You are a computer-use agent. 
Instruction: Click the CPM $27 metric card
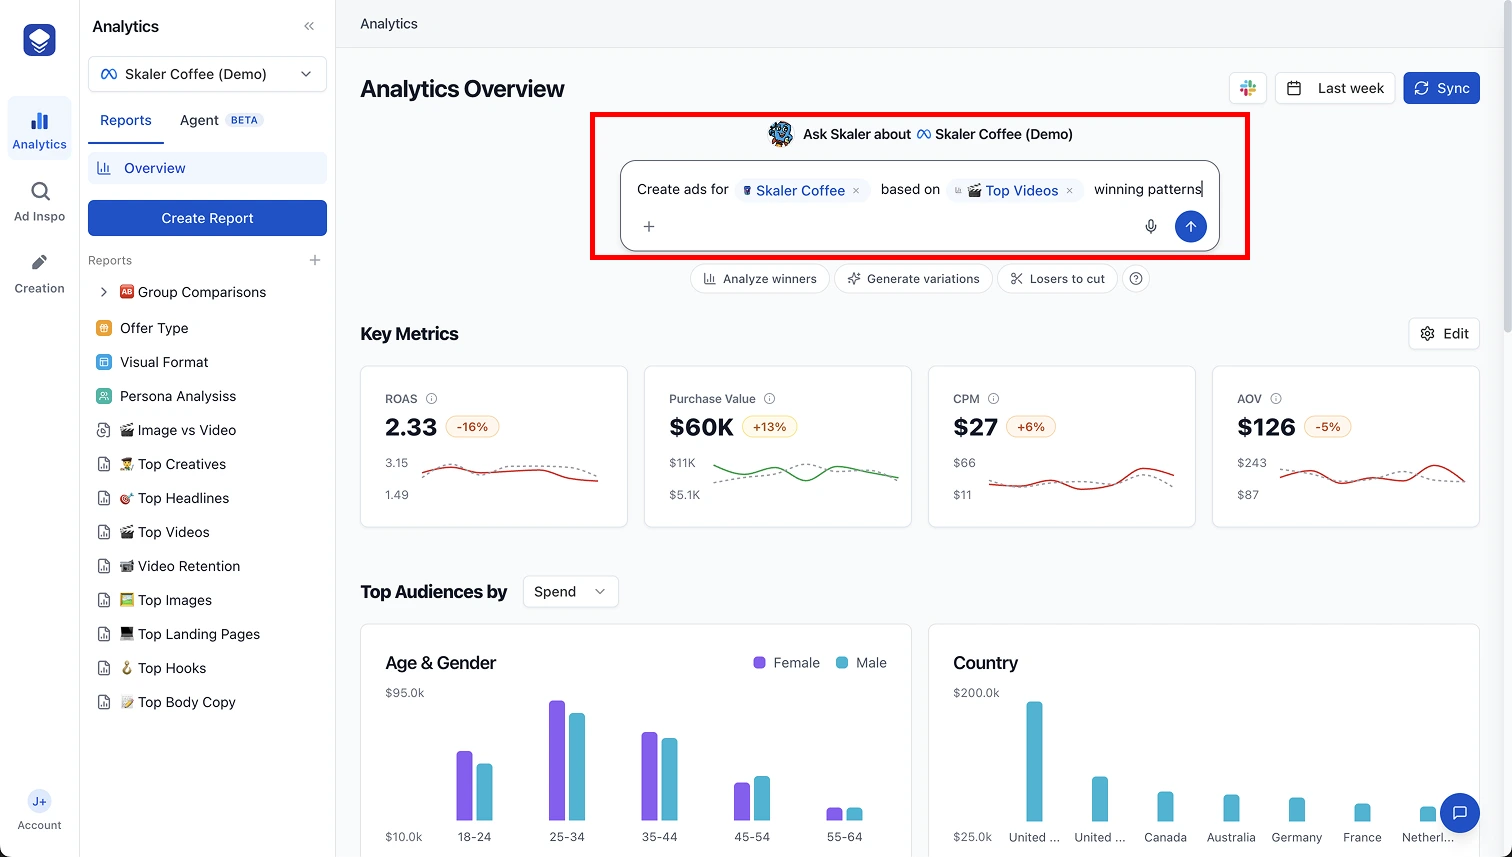click(x=1062, y=446)
